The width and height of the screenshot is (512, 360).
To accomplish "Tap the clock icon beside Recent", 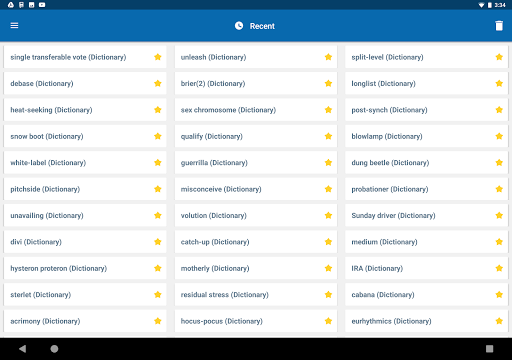I will point(239,26).
